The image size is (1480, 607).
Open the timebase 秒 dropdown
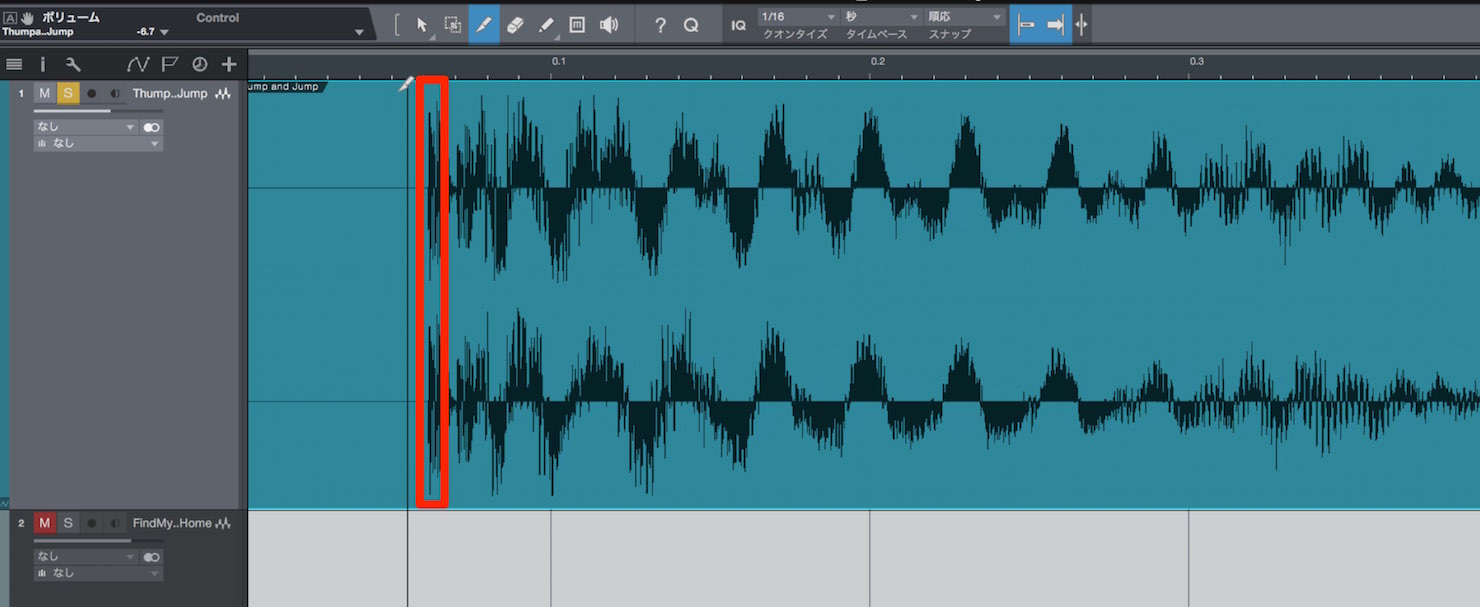click(x=882, y=17)
